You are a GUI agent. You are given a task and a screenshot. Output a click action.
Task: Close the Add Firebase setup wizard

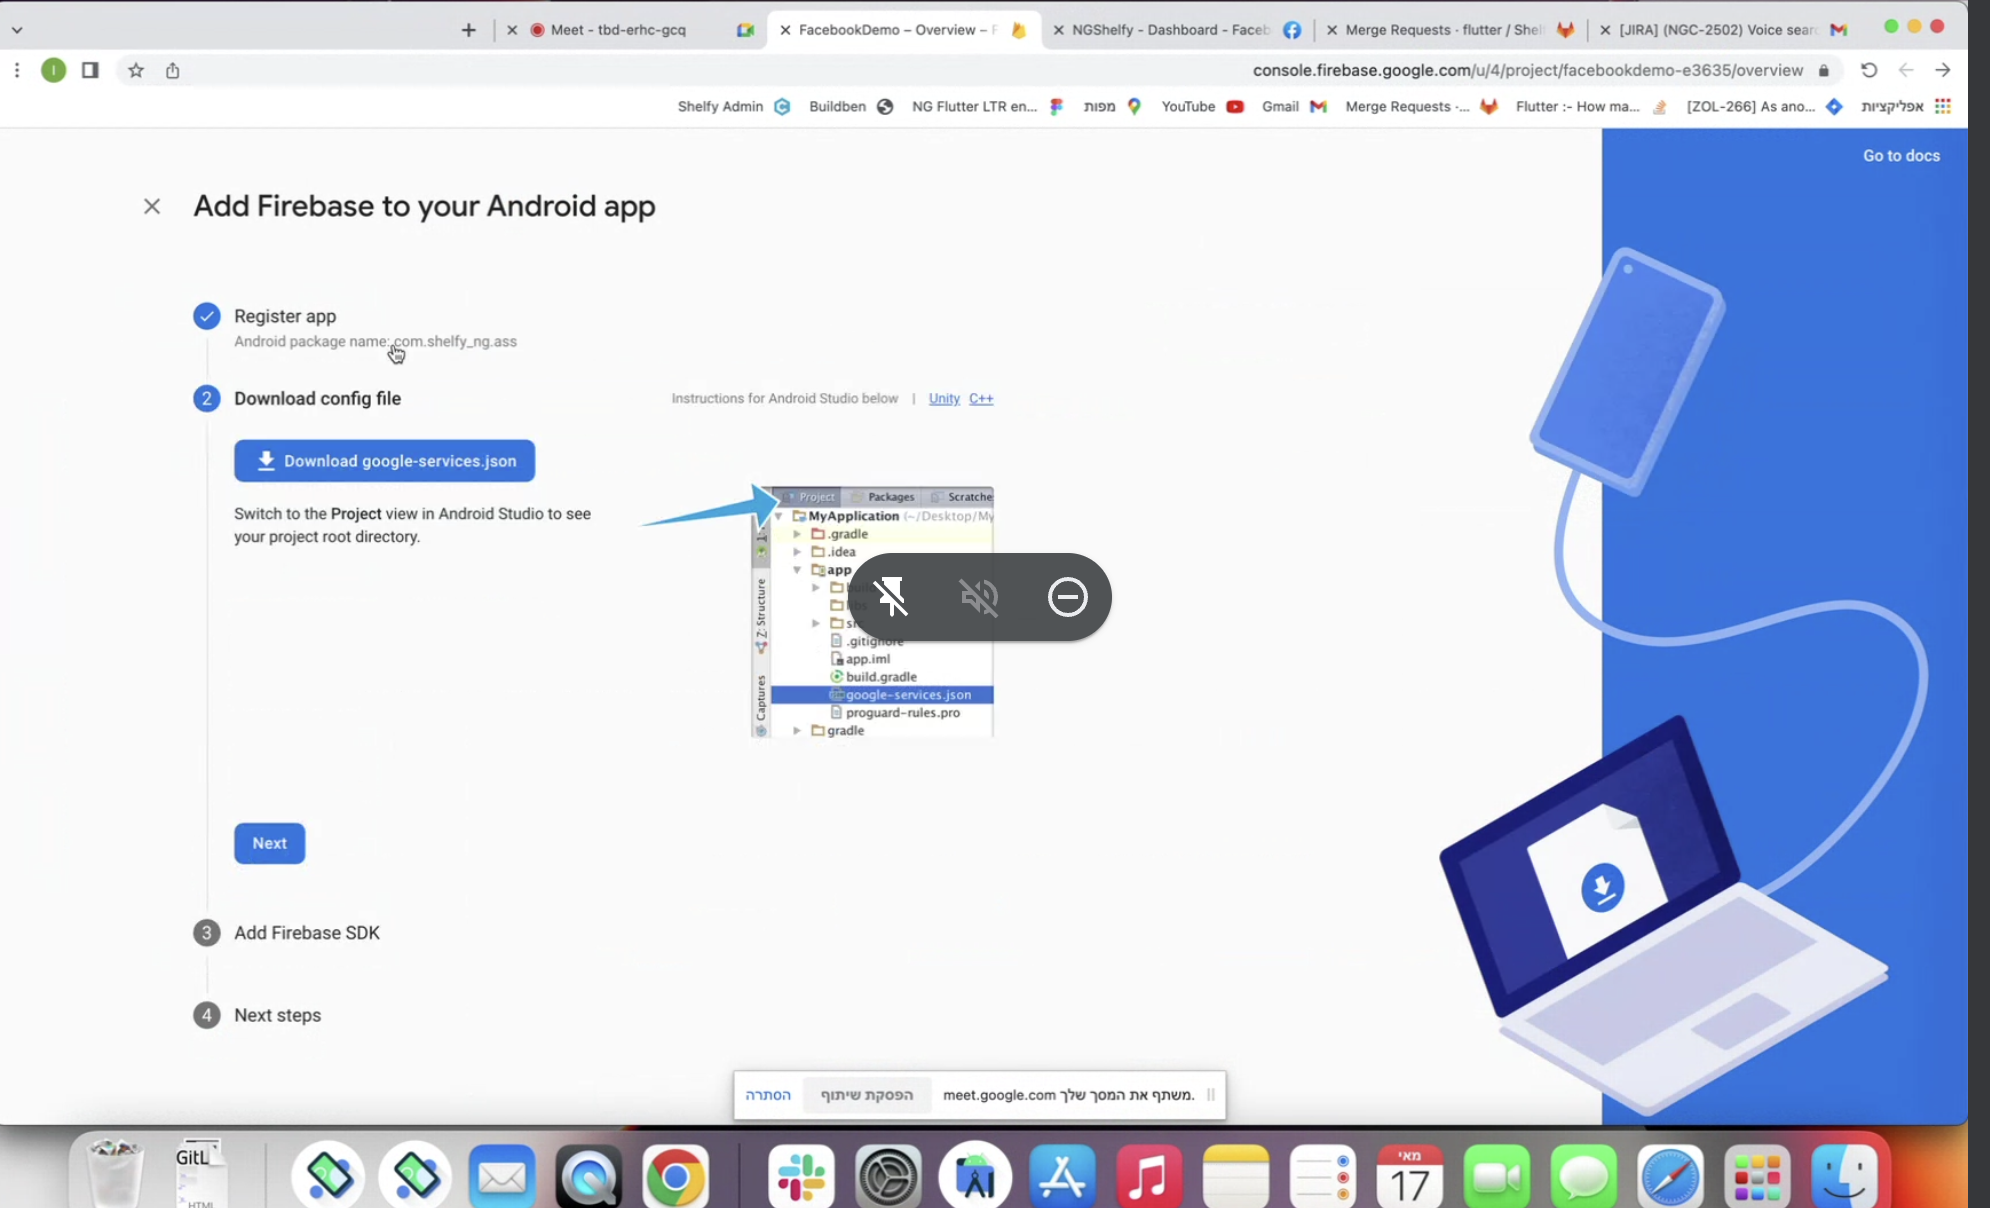point(152,206)
